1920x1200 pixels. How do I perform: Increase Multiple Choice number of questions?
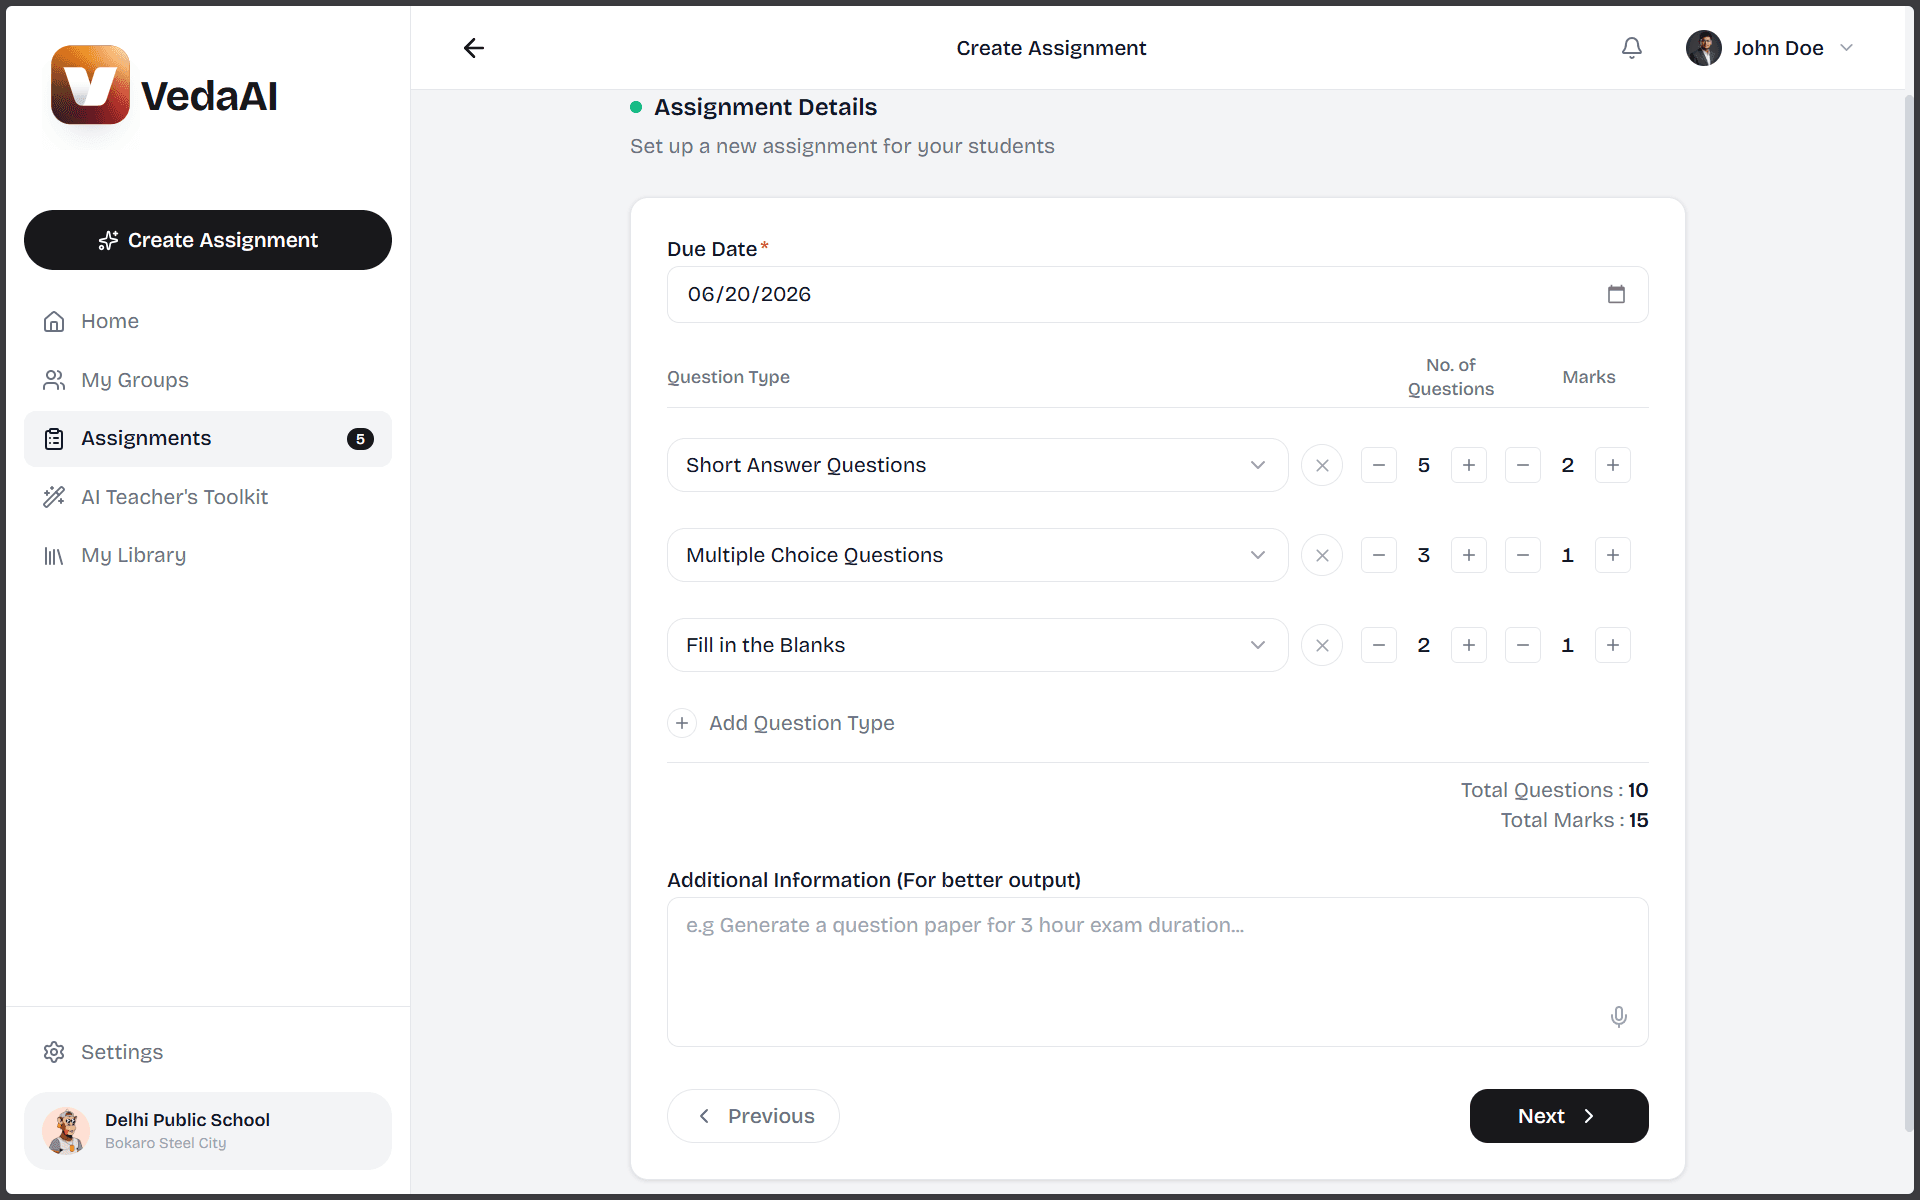click(1469, 555)
